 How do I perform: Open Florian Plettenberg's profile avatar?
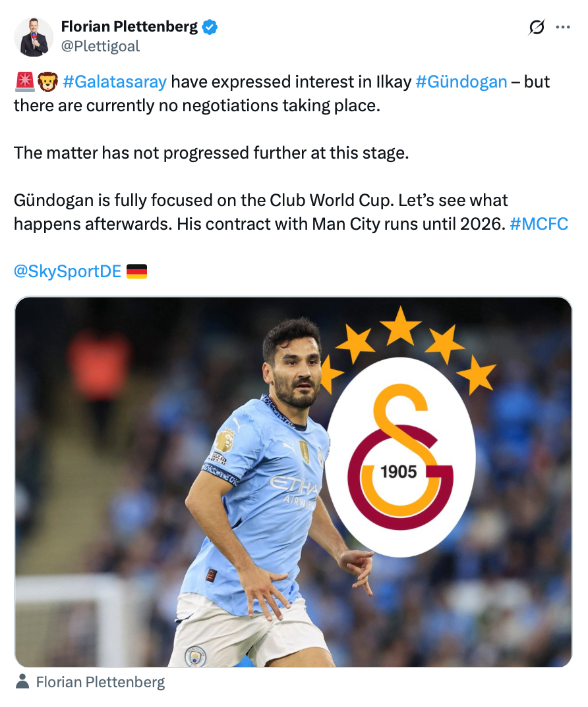(x=34, y=37)
